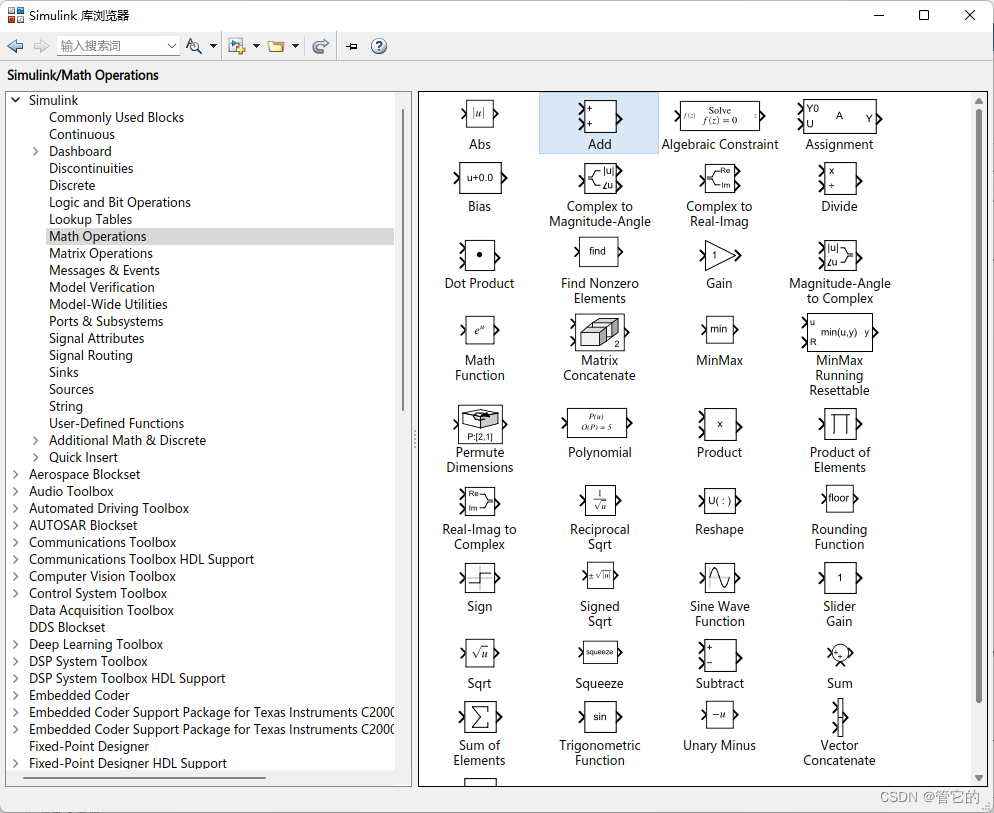Expand the Aerospace Blockset library

click(16, 475)
